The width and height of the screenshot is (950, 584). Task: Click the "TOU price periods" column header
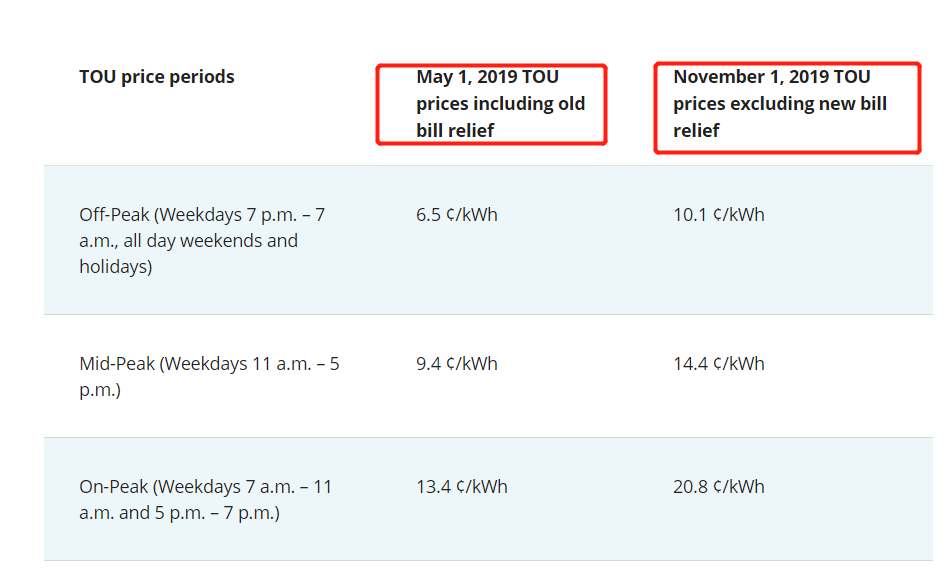(x=157, y=77)
